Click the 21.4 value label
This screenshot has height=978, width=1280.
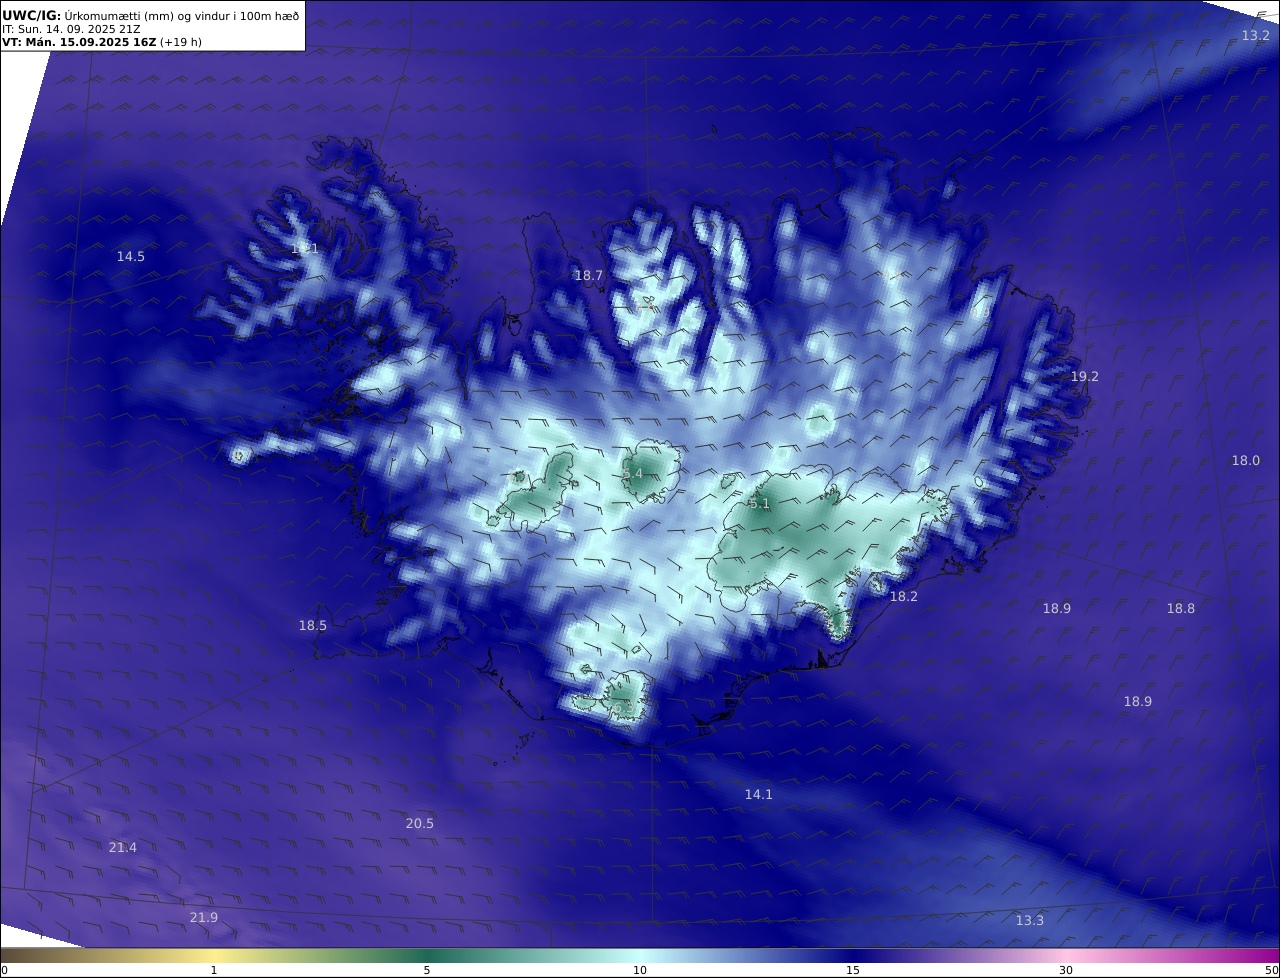point(123,847)
